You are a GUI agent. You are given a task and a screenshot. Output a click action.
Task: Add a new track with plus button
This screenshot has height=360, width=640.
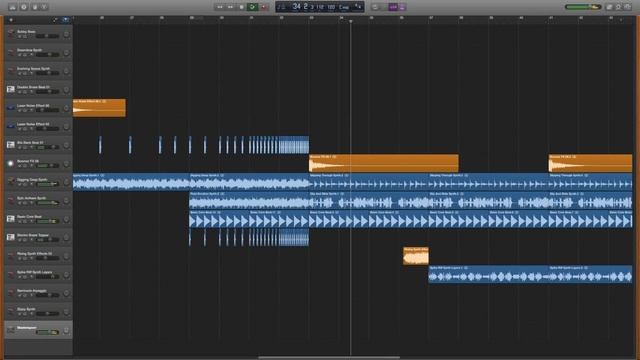point(11,20)
